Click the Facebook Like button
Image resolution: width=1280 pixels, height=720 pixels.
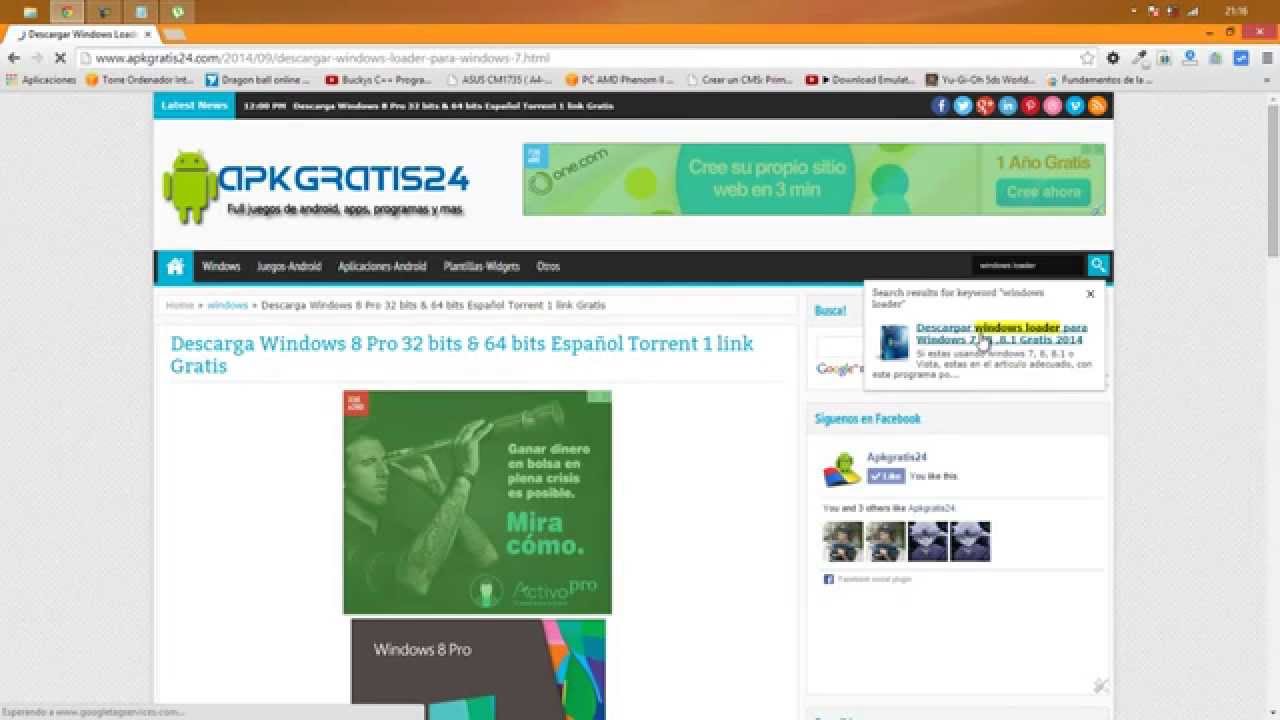pyautogui.click(x=886, y=476)
